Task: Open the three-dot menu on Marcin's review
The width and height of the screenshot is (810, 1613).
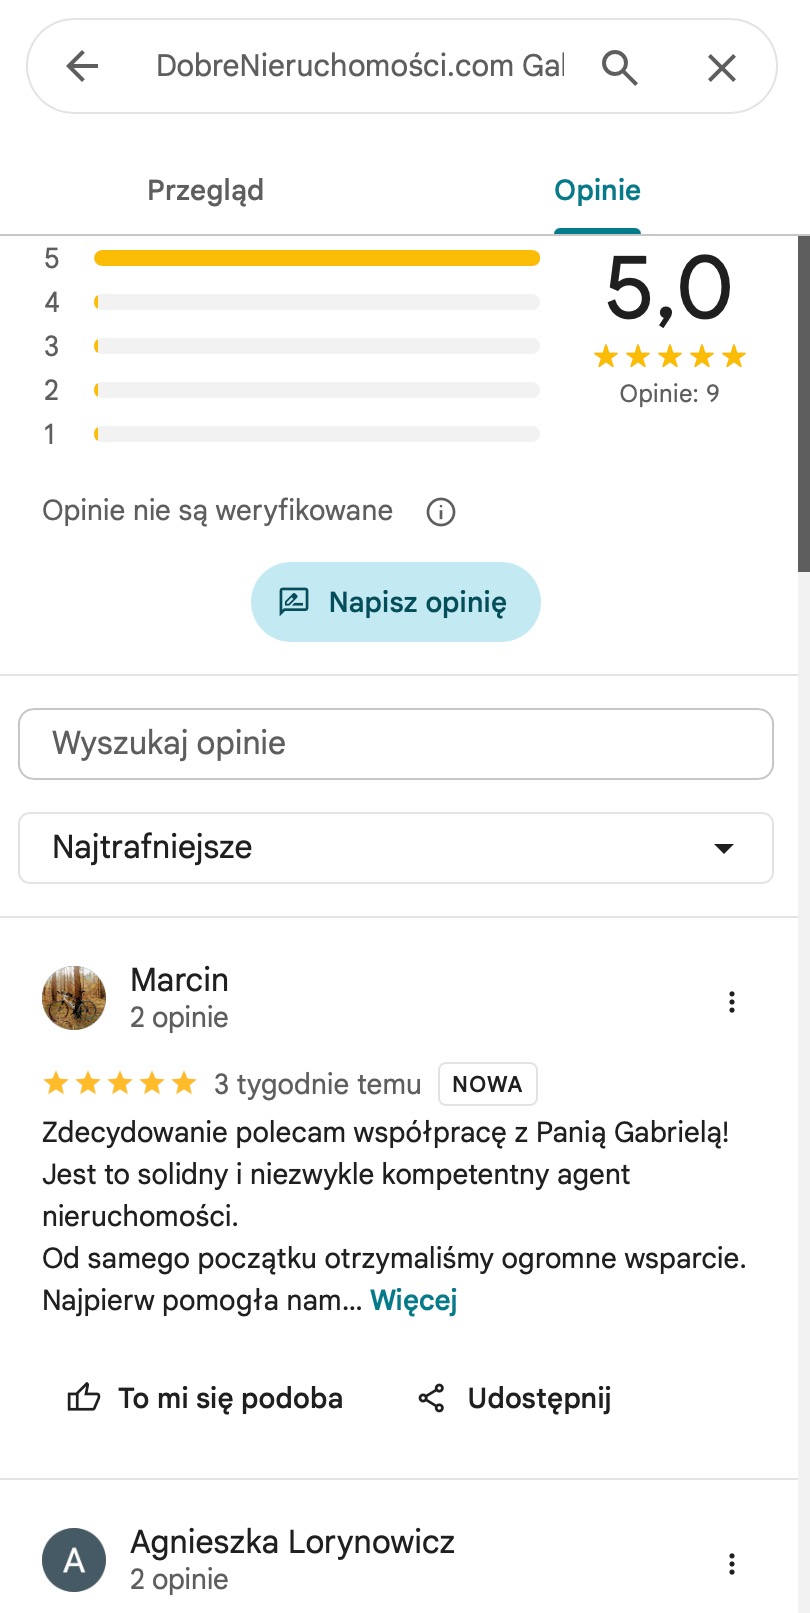Action: 732,1001
